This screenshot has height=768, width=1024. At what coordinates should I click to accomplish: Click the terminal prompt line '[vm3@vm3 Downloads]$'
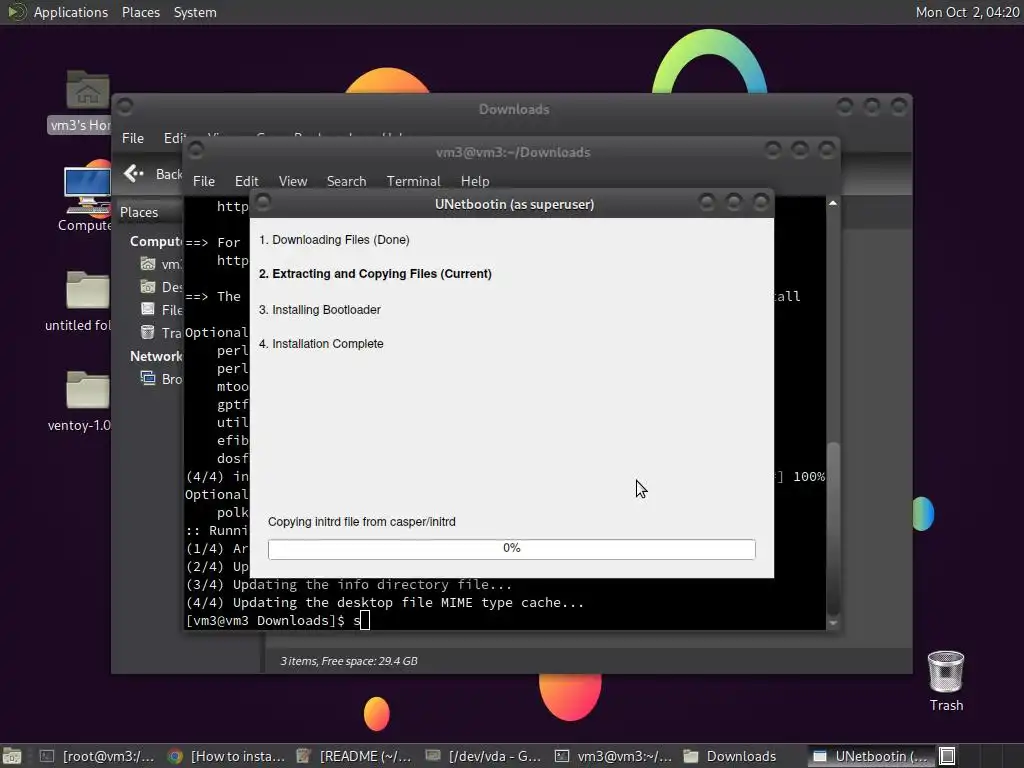(265, 620)
